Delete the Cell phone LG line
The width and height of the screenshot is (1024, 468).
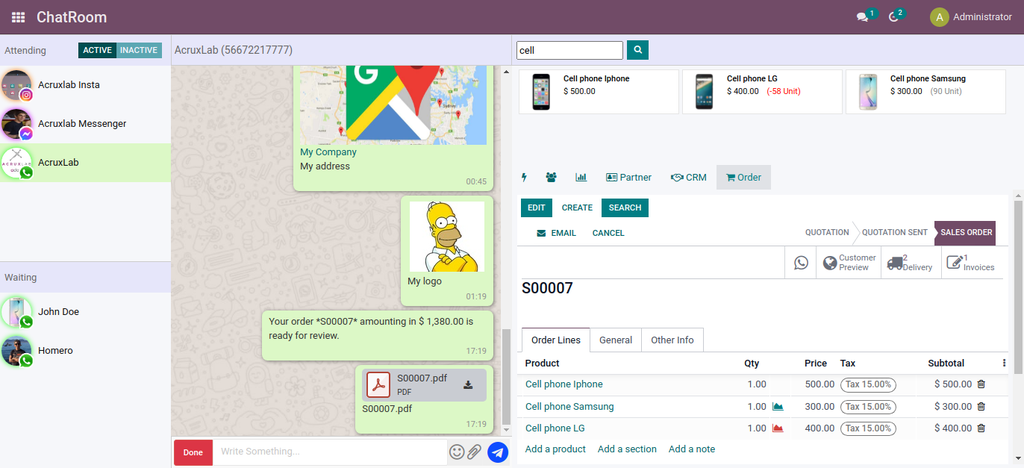[981, 429]
